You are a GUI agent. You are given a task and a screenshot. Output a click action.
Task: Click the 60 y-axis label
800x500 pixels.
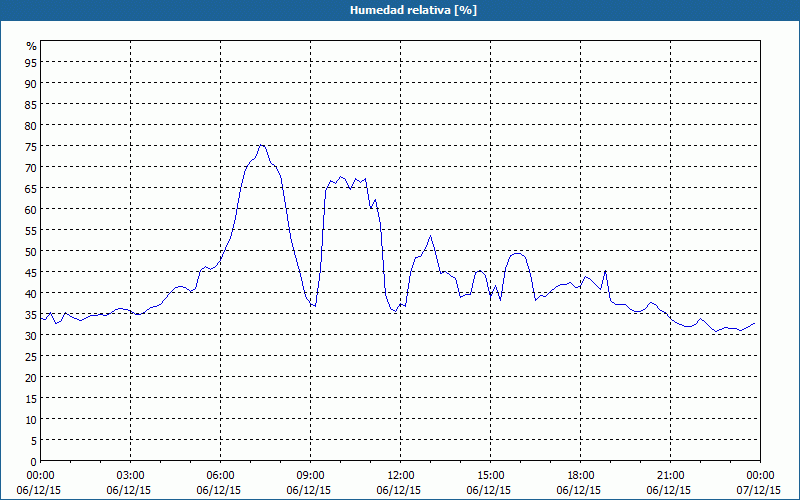(x=31, y=209)
